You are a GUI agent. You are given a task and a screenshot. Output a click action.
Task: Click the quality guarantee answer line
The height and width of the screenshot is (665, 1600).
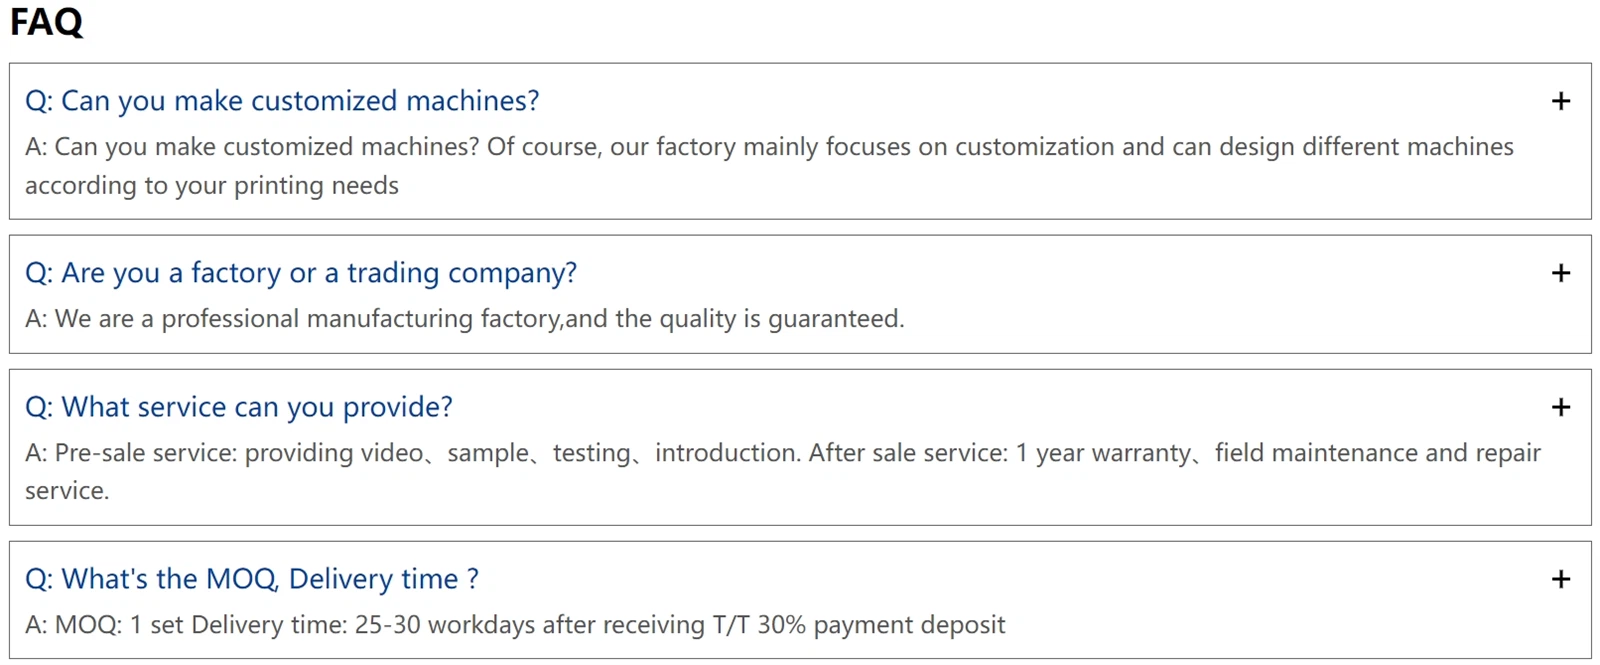[464, 318]
